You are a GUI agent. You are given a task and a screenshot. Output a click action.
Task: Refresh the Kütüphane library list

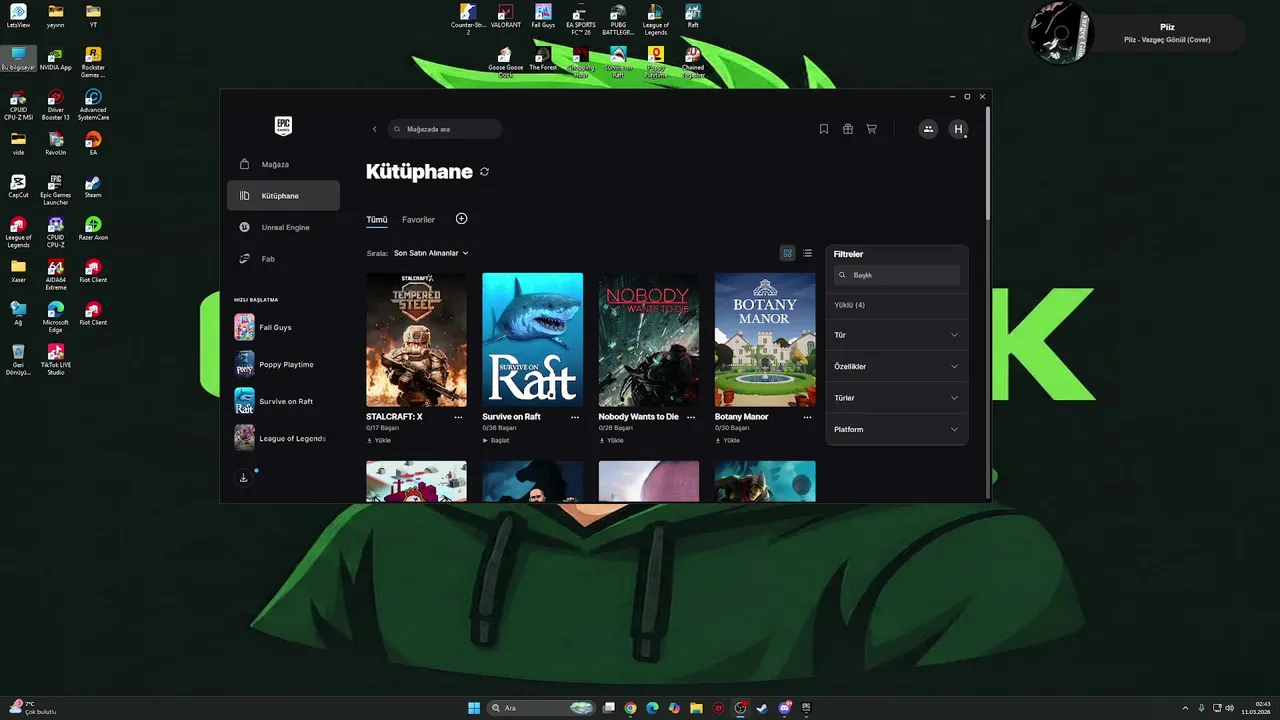(x=484, y=172)
